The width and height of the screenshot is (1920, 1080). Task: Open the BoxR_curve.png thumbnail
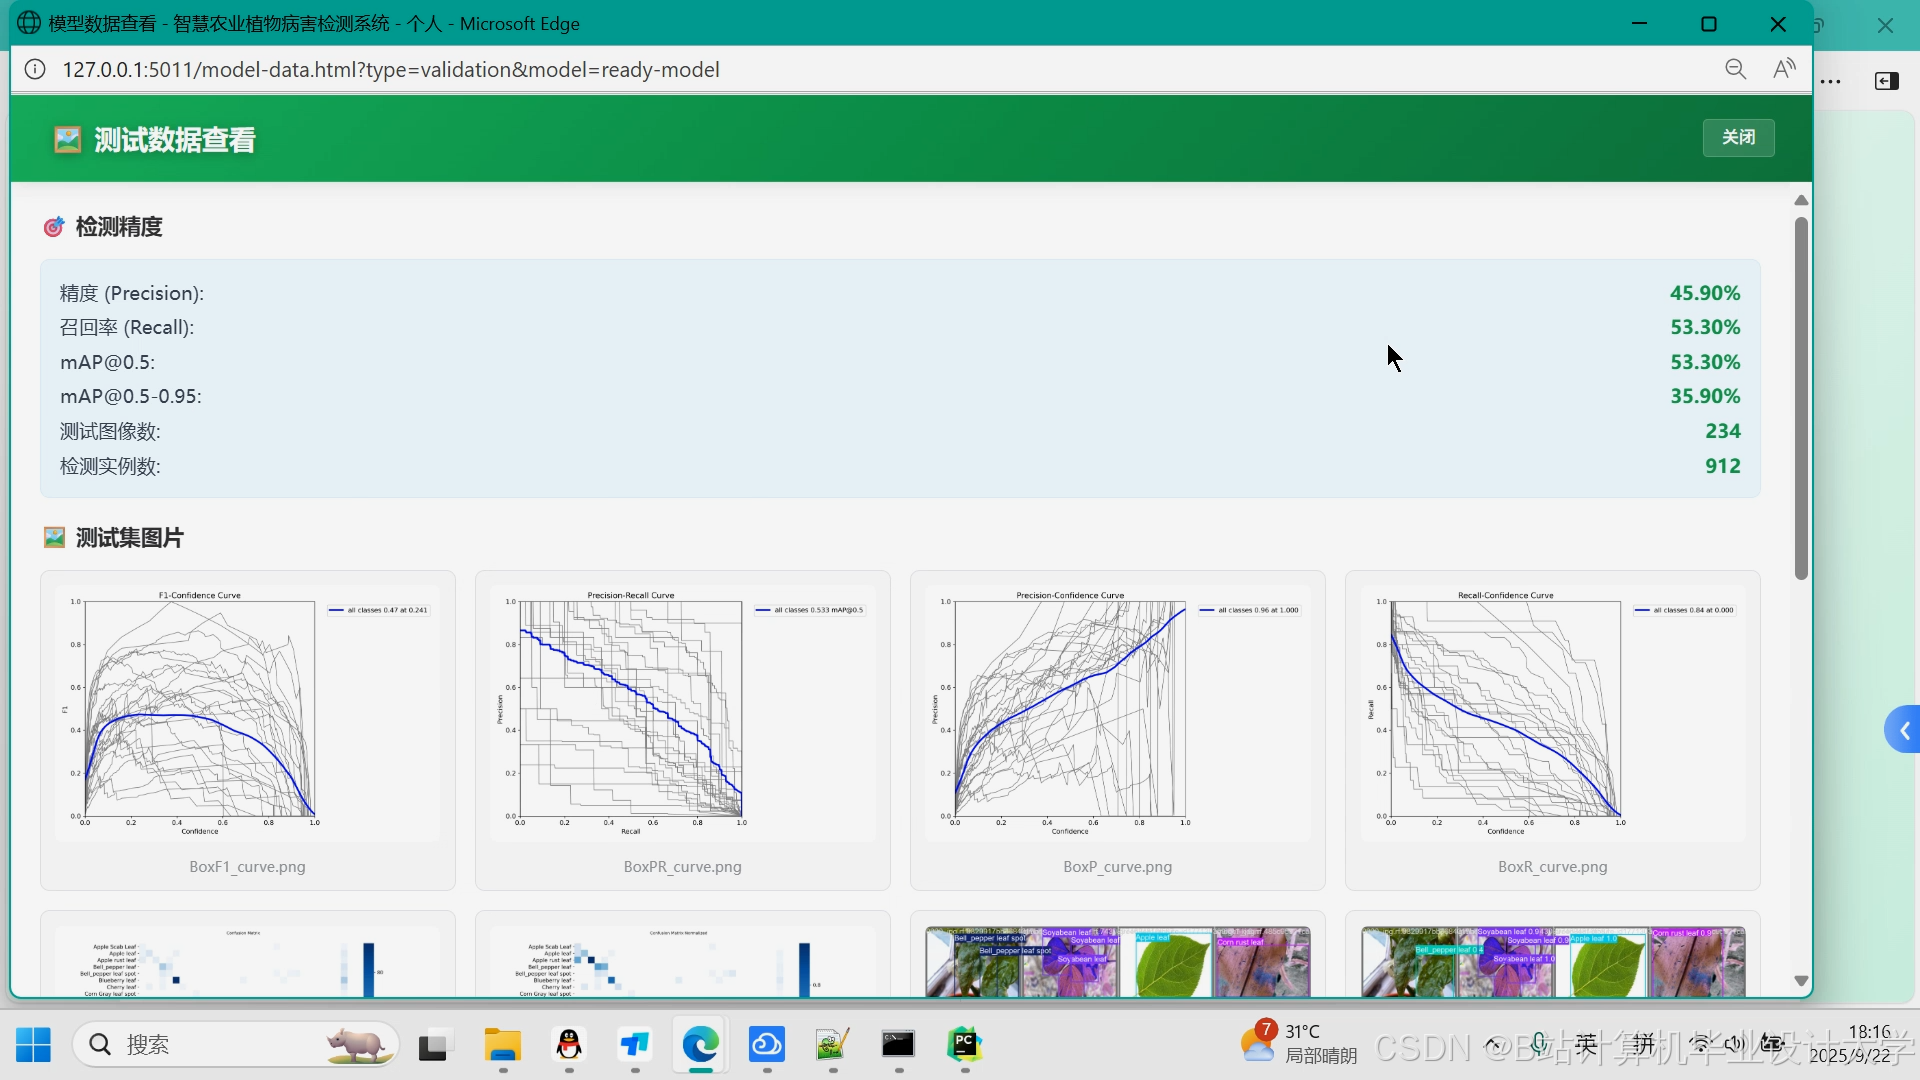(1552, 715)
